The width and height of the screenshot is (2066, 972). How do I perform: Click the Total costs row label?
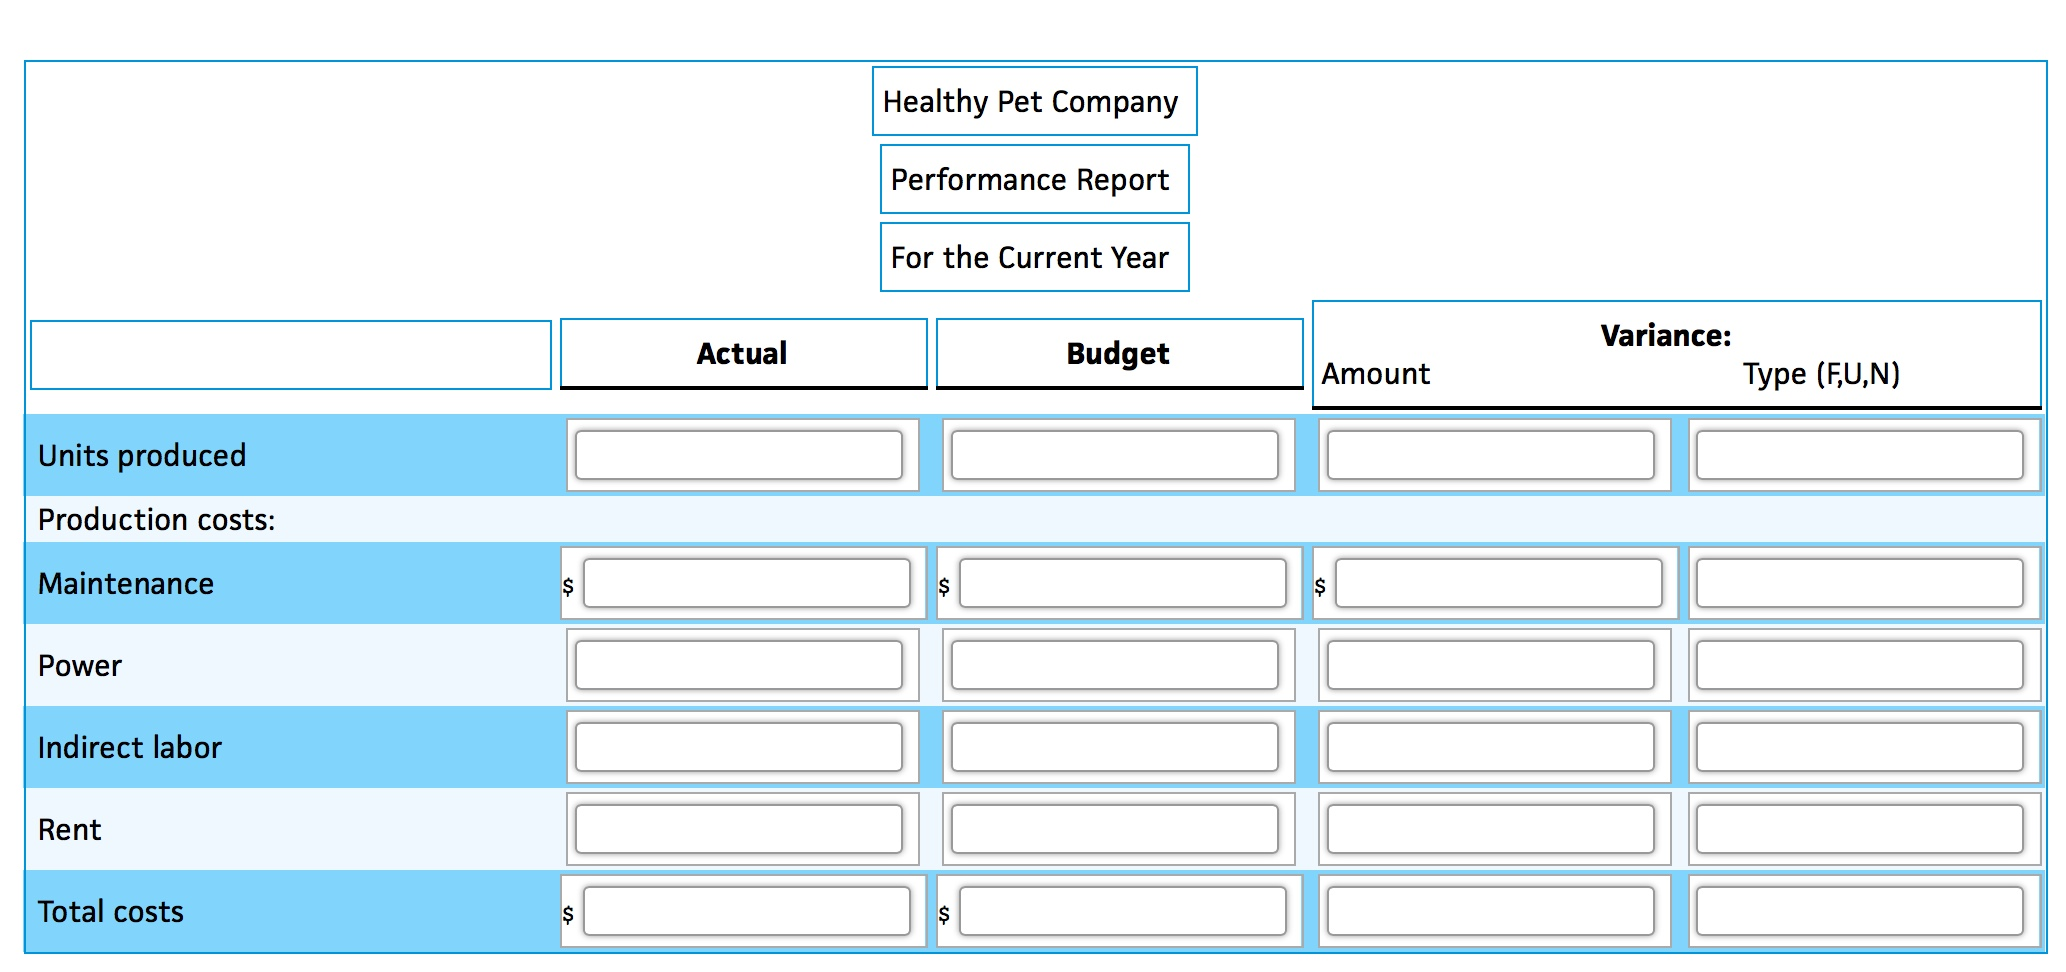click(x=111, y=912)
